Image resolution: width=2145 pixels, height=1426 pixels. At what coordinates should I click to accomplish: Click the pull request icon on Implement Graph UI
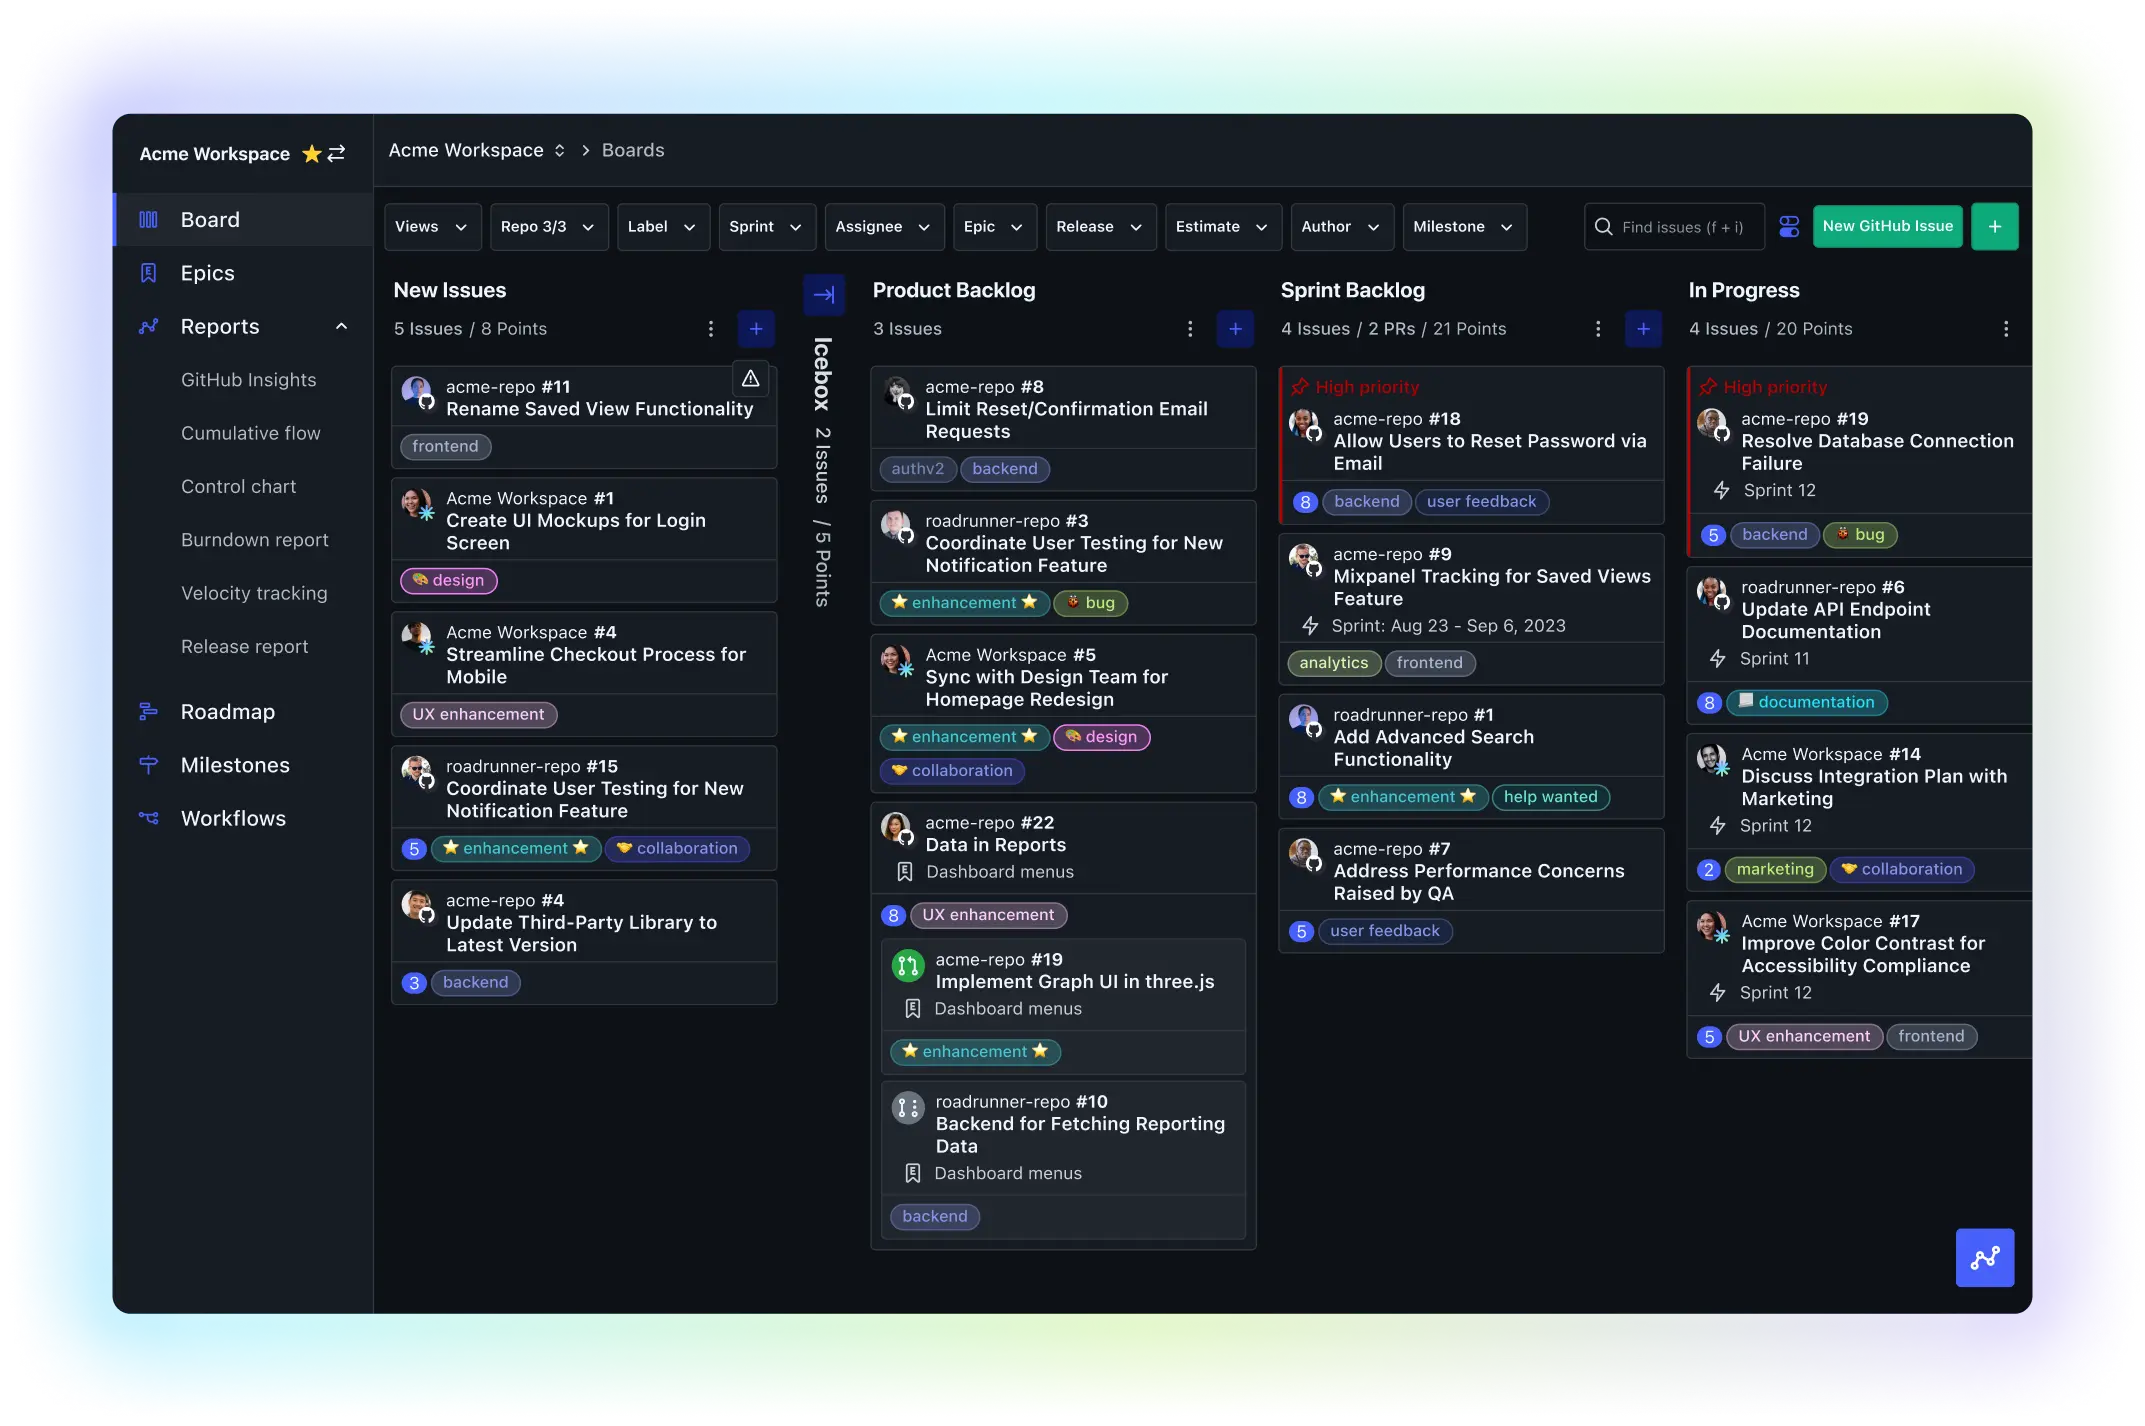point(907,966)
